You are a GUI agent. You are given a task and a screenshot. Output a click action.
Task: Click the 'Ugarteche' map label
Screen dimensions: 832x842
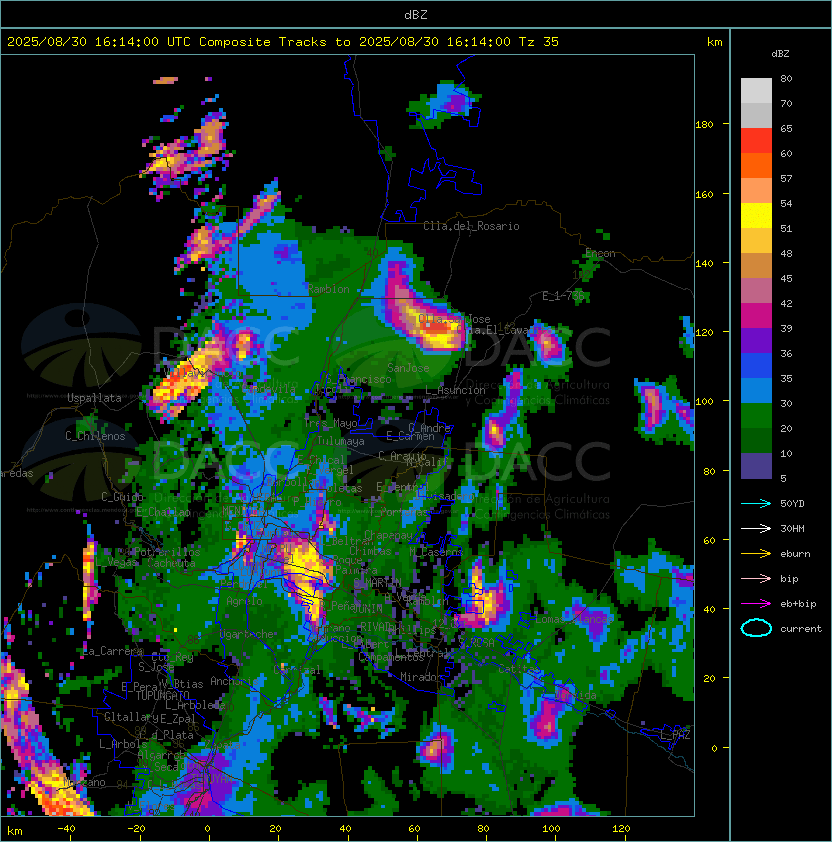click(247, 634)
